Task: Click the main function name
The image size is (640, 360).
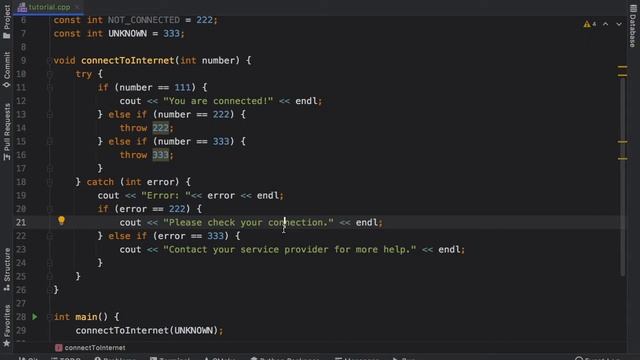Action: click(x=86, y=317)
